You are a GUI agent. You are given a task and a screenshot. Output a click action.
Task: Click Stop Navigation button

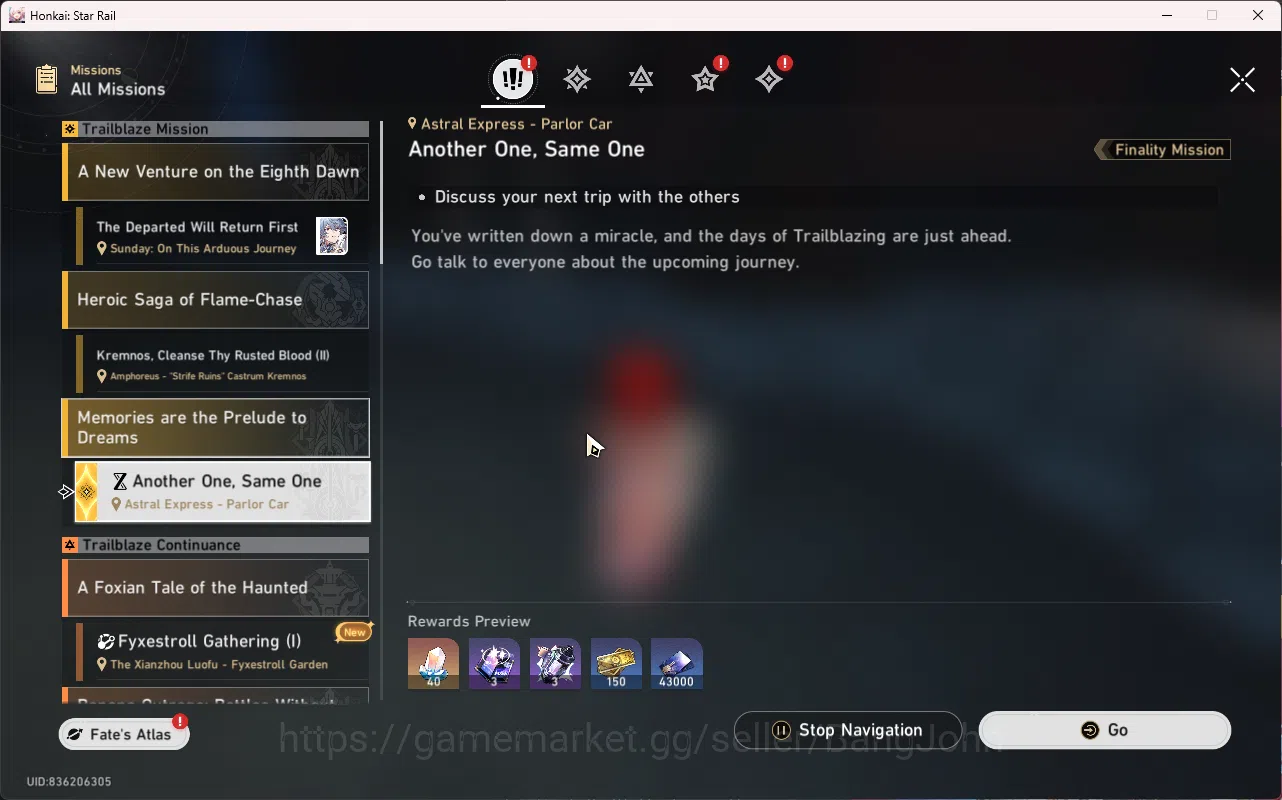[x=848, y=730]
